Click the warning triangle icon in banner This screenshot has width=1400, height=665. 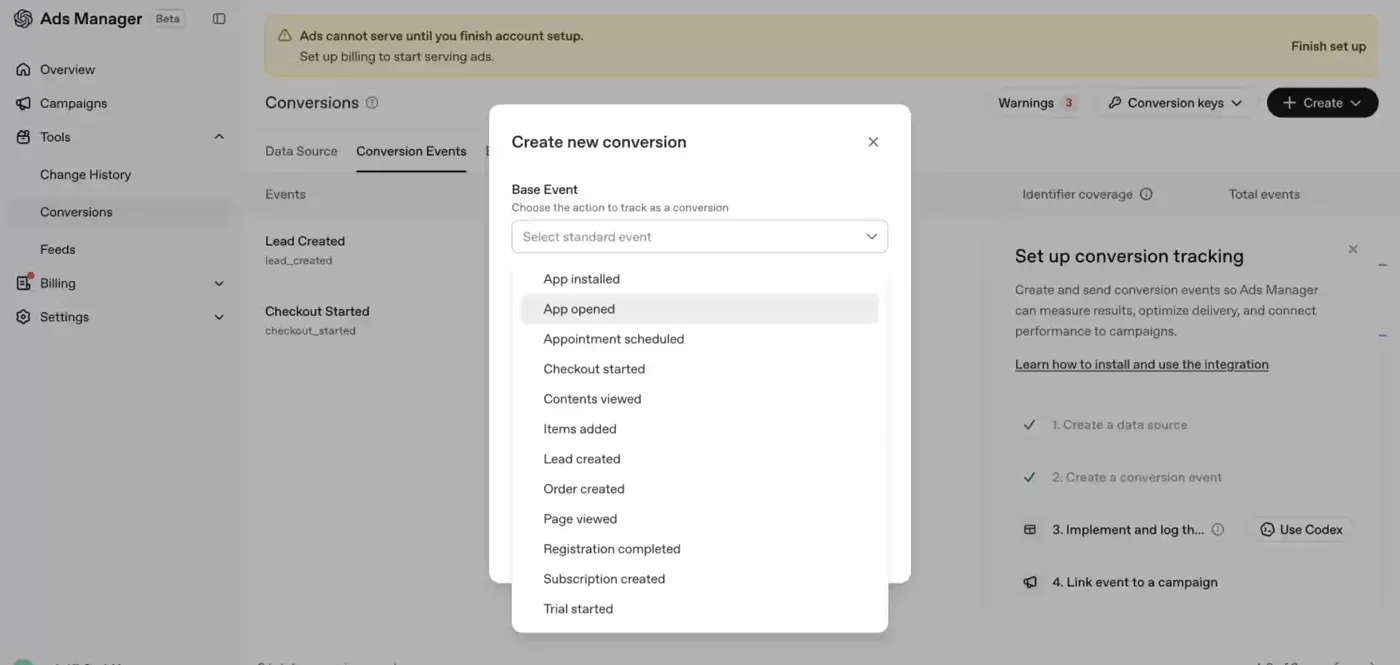pos(284,36)
